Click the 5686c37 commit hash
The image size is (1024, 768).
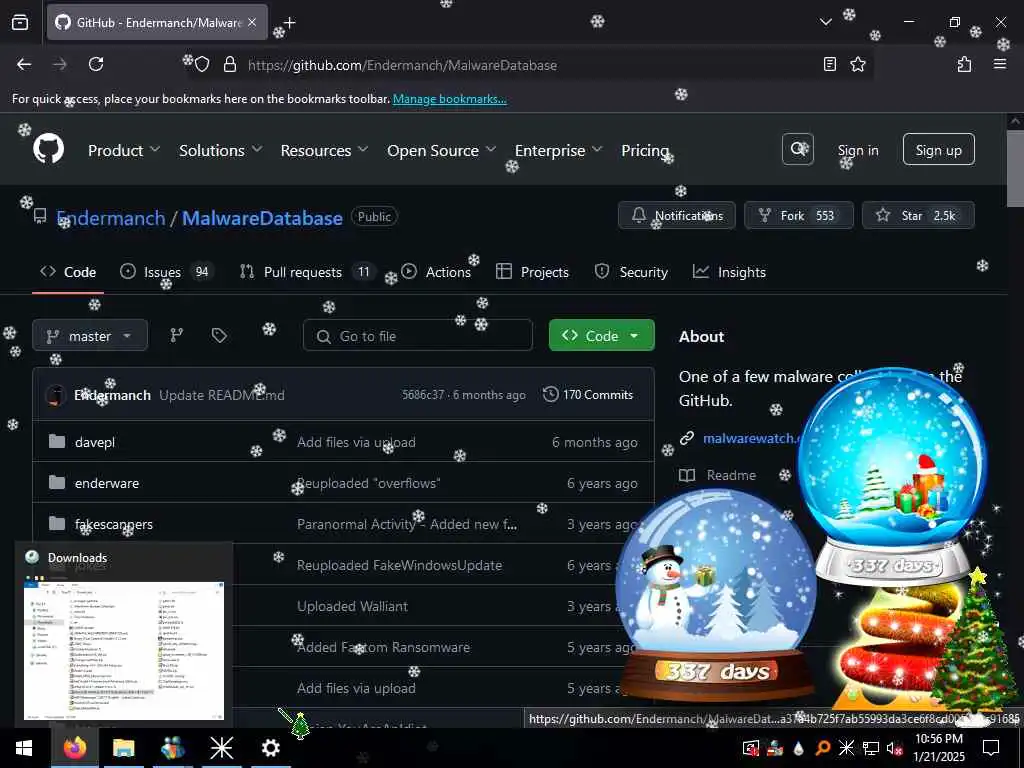(x=423, y=395)
